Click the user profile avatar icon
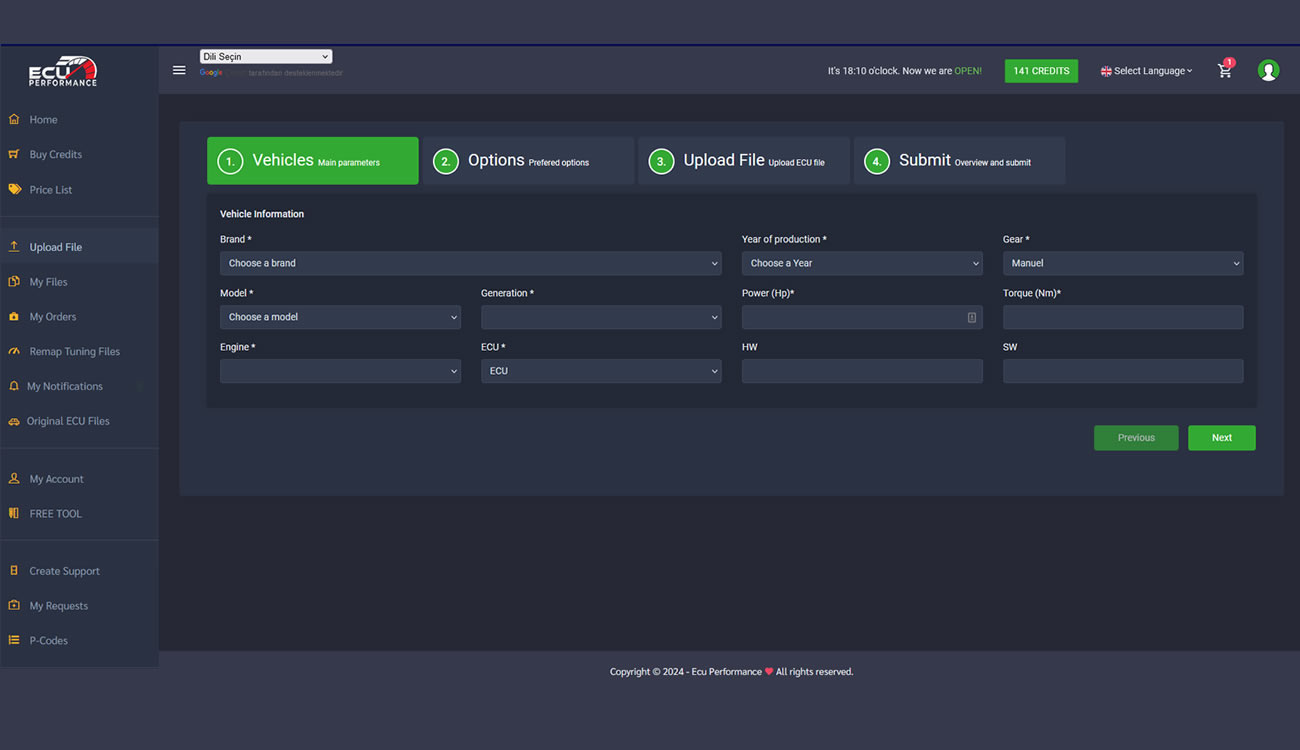The image size is (1300, 750). (1268, 71)
